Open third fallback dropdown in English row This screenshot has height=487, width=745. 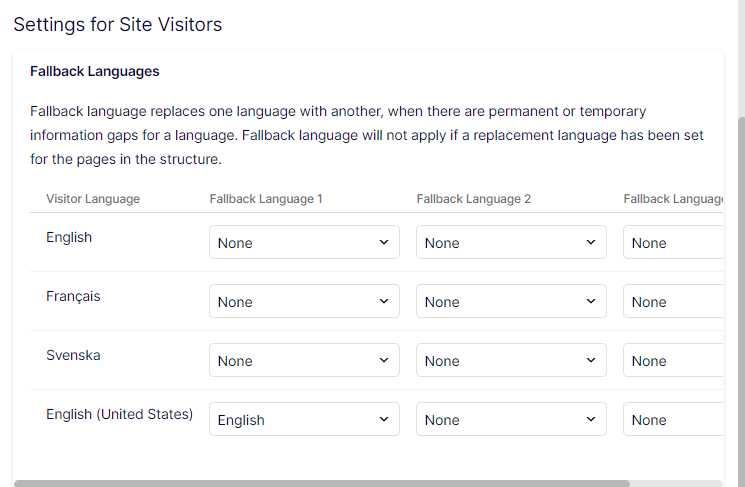coord(673,243)
